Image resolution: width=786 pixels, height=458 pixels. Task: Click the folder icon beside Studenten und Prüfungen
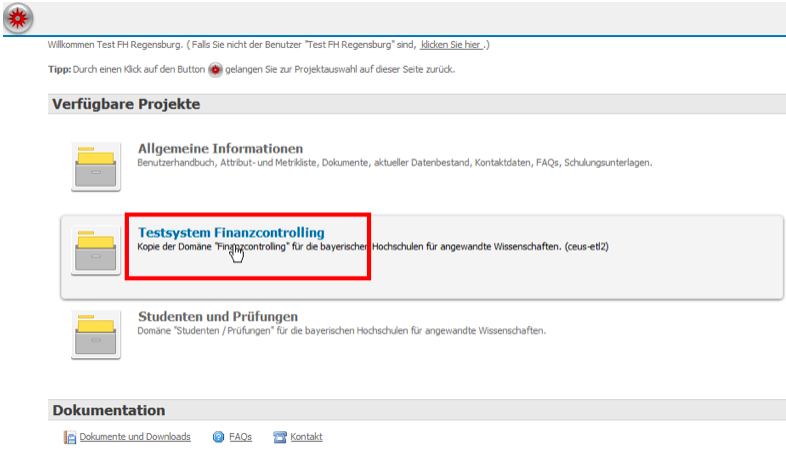click(96, 334)
